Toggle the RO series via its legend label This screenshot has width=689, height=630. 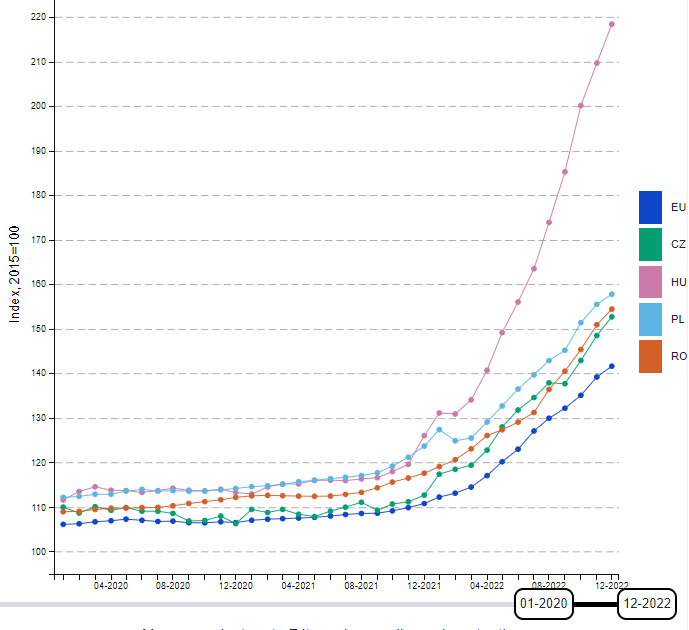[678, 356]
